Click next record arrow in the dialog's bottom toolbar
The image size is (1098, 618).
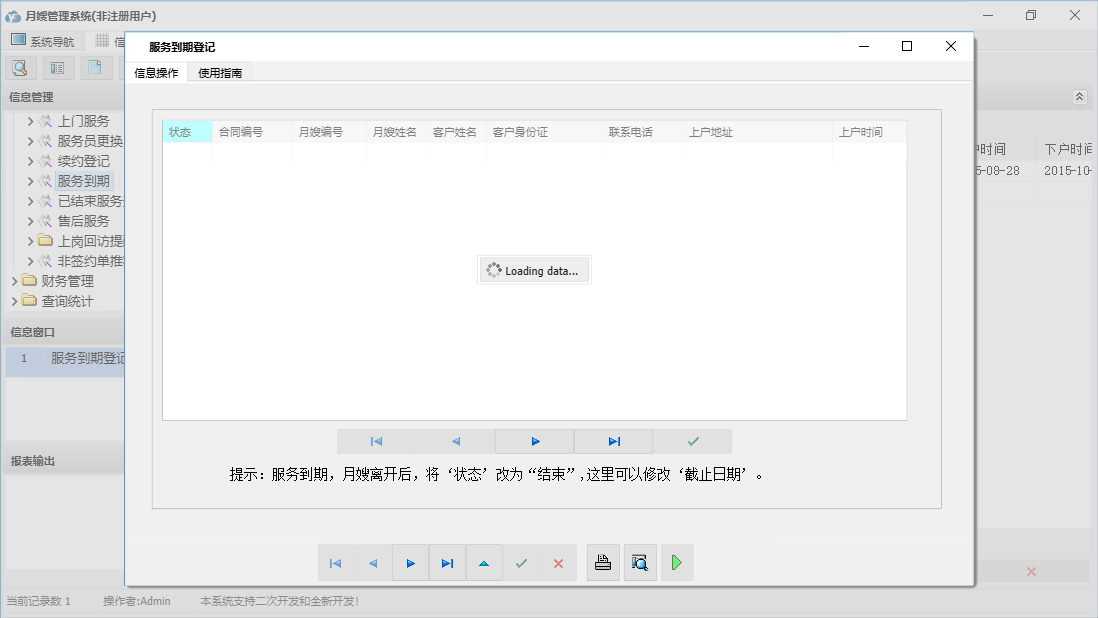410,563
